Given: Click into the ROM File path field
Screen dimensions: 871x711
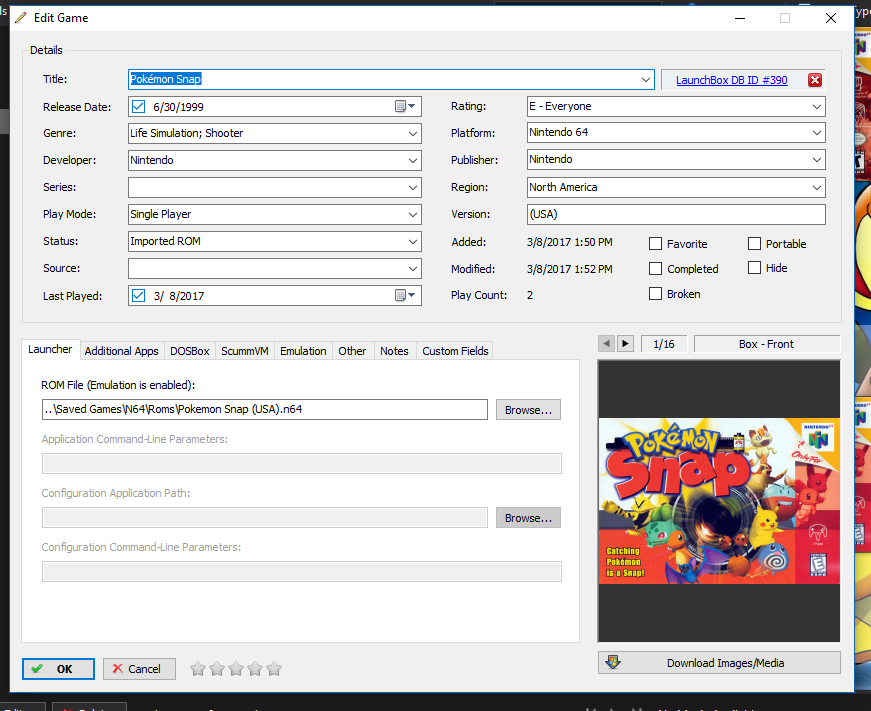Looking at the screenshot, I should [x=265, y=409].
